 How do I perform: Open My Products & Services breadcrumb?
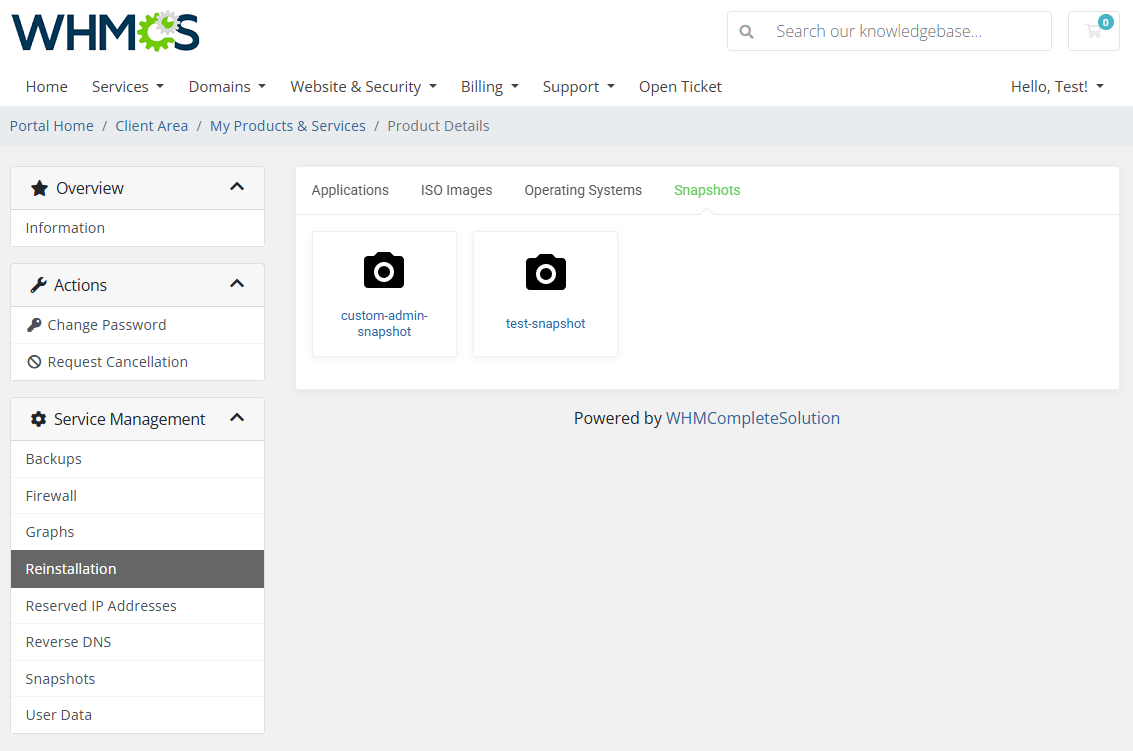click(287, 125)
